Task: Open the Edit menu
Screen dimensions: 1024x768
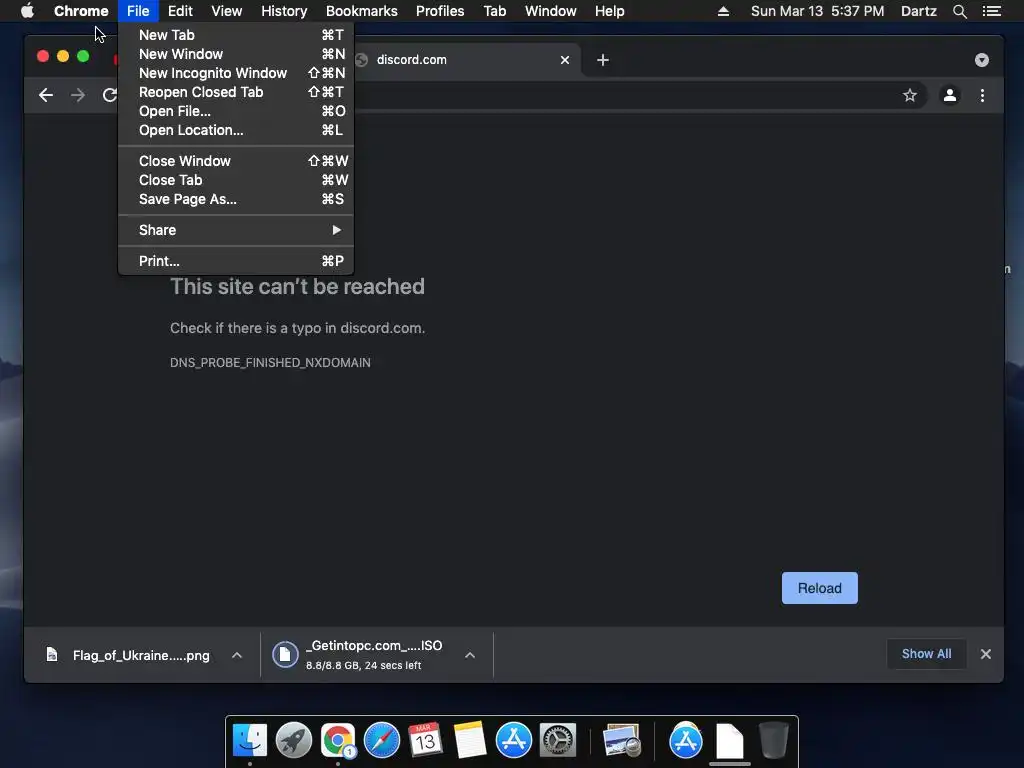Action: (x=180, y=11)
